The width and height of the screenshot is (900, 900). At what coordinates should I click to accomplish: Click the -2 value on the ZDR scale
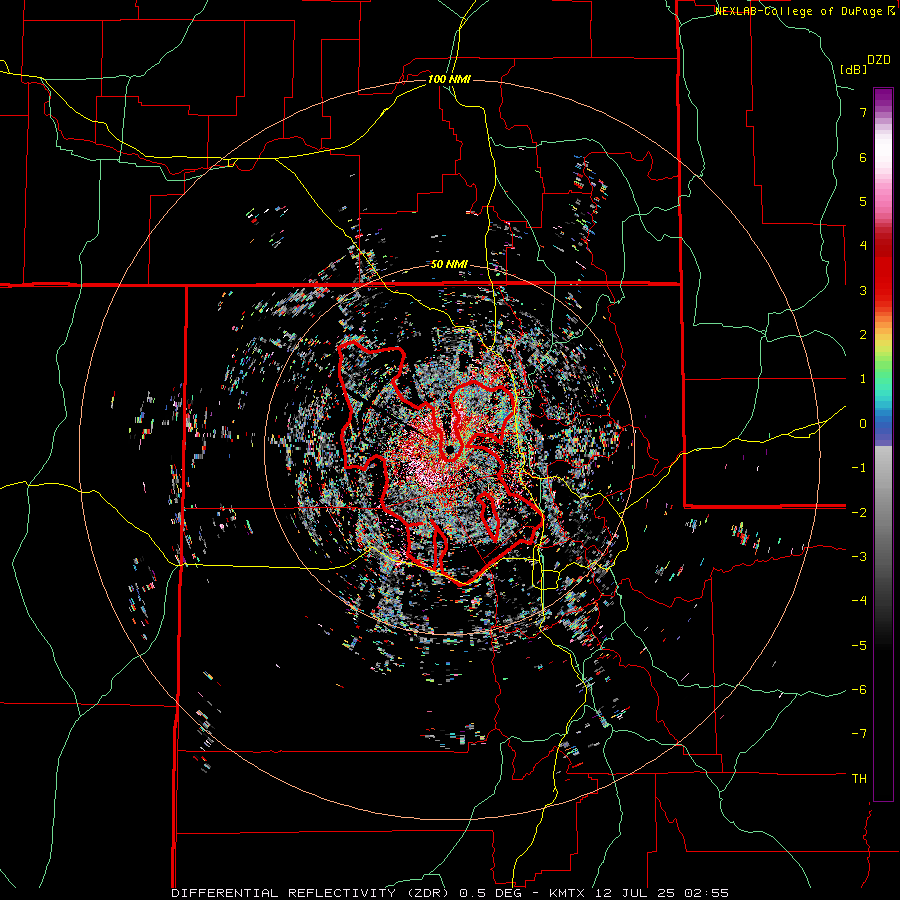[859, 512]
